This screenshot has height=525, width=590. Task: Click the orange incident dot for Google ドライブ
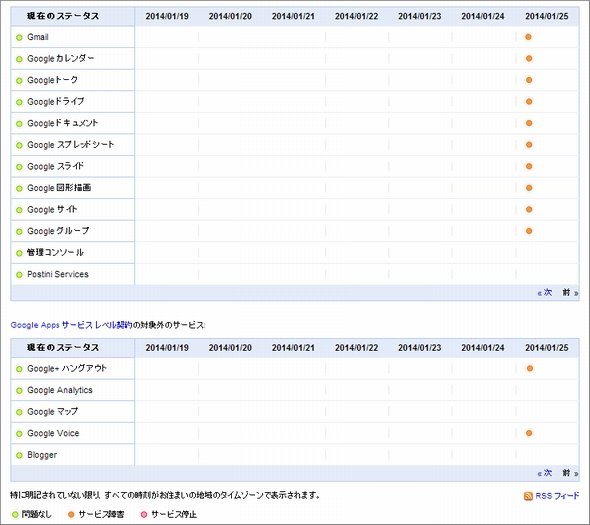(529, 102)
